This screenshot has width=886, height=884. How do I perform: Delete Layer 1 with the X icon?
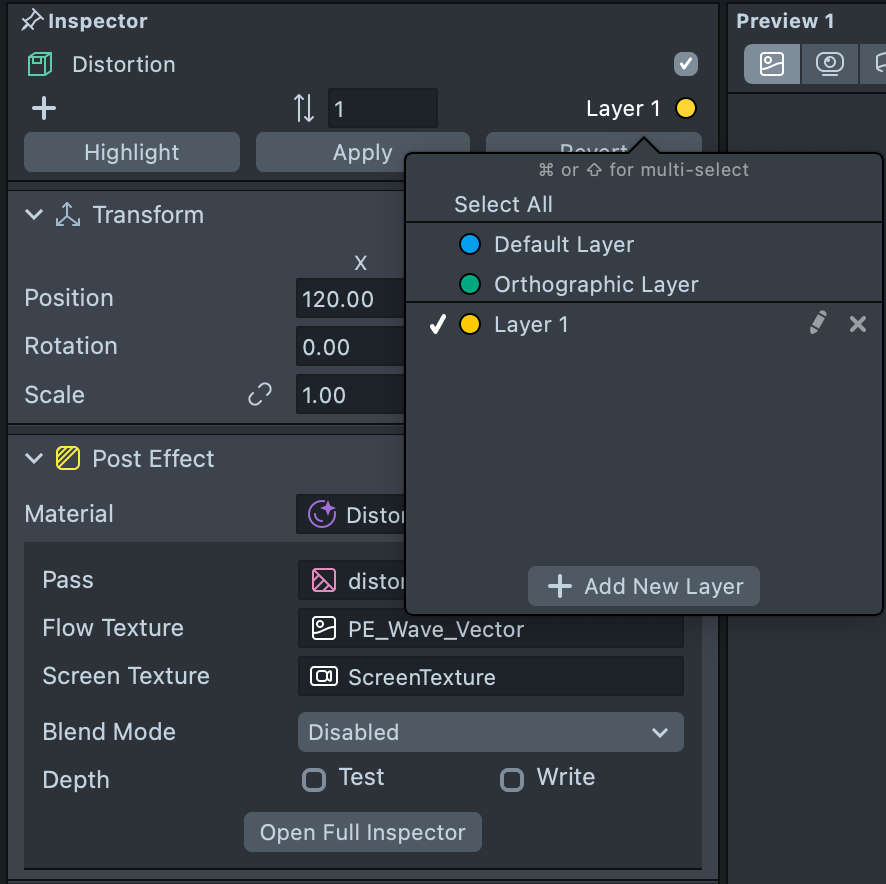click(857, 324)
